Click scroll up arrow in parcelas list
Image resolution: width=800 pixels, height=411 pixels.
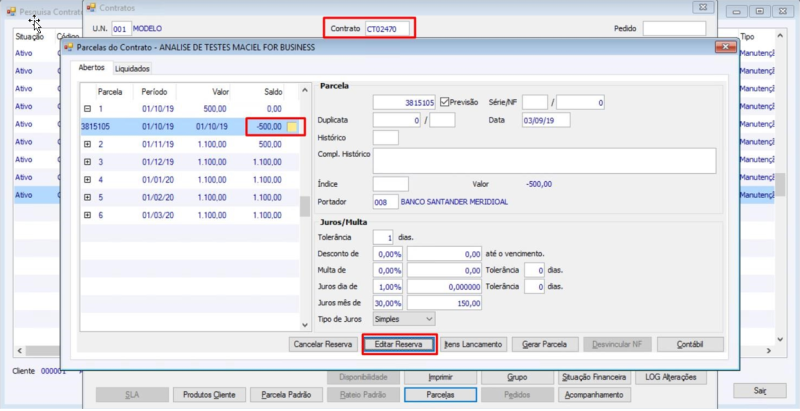pyautogui.click(x=305, y=90)
